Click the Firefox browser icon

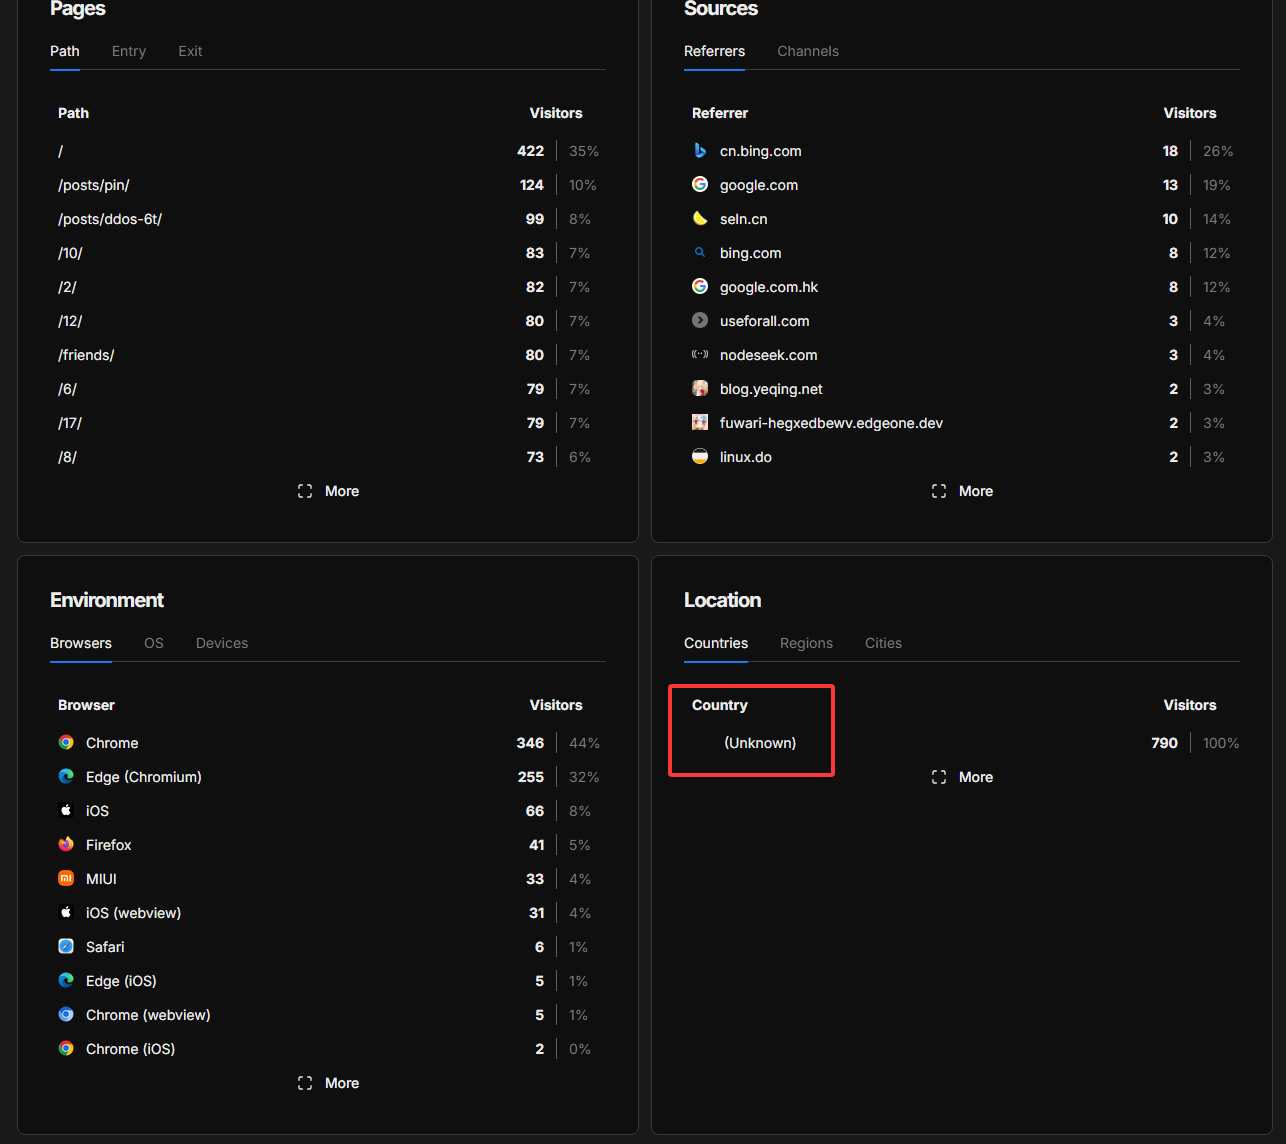(x=66, y=845)
